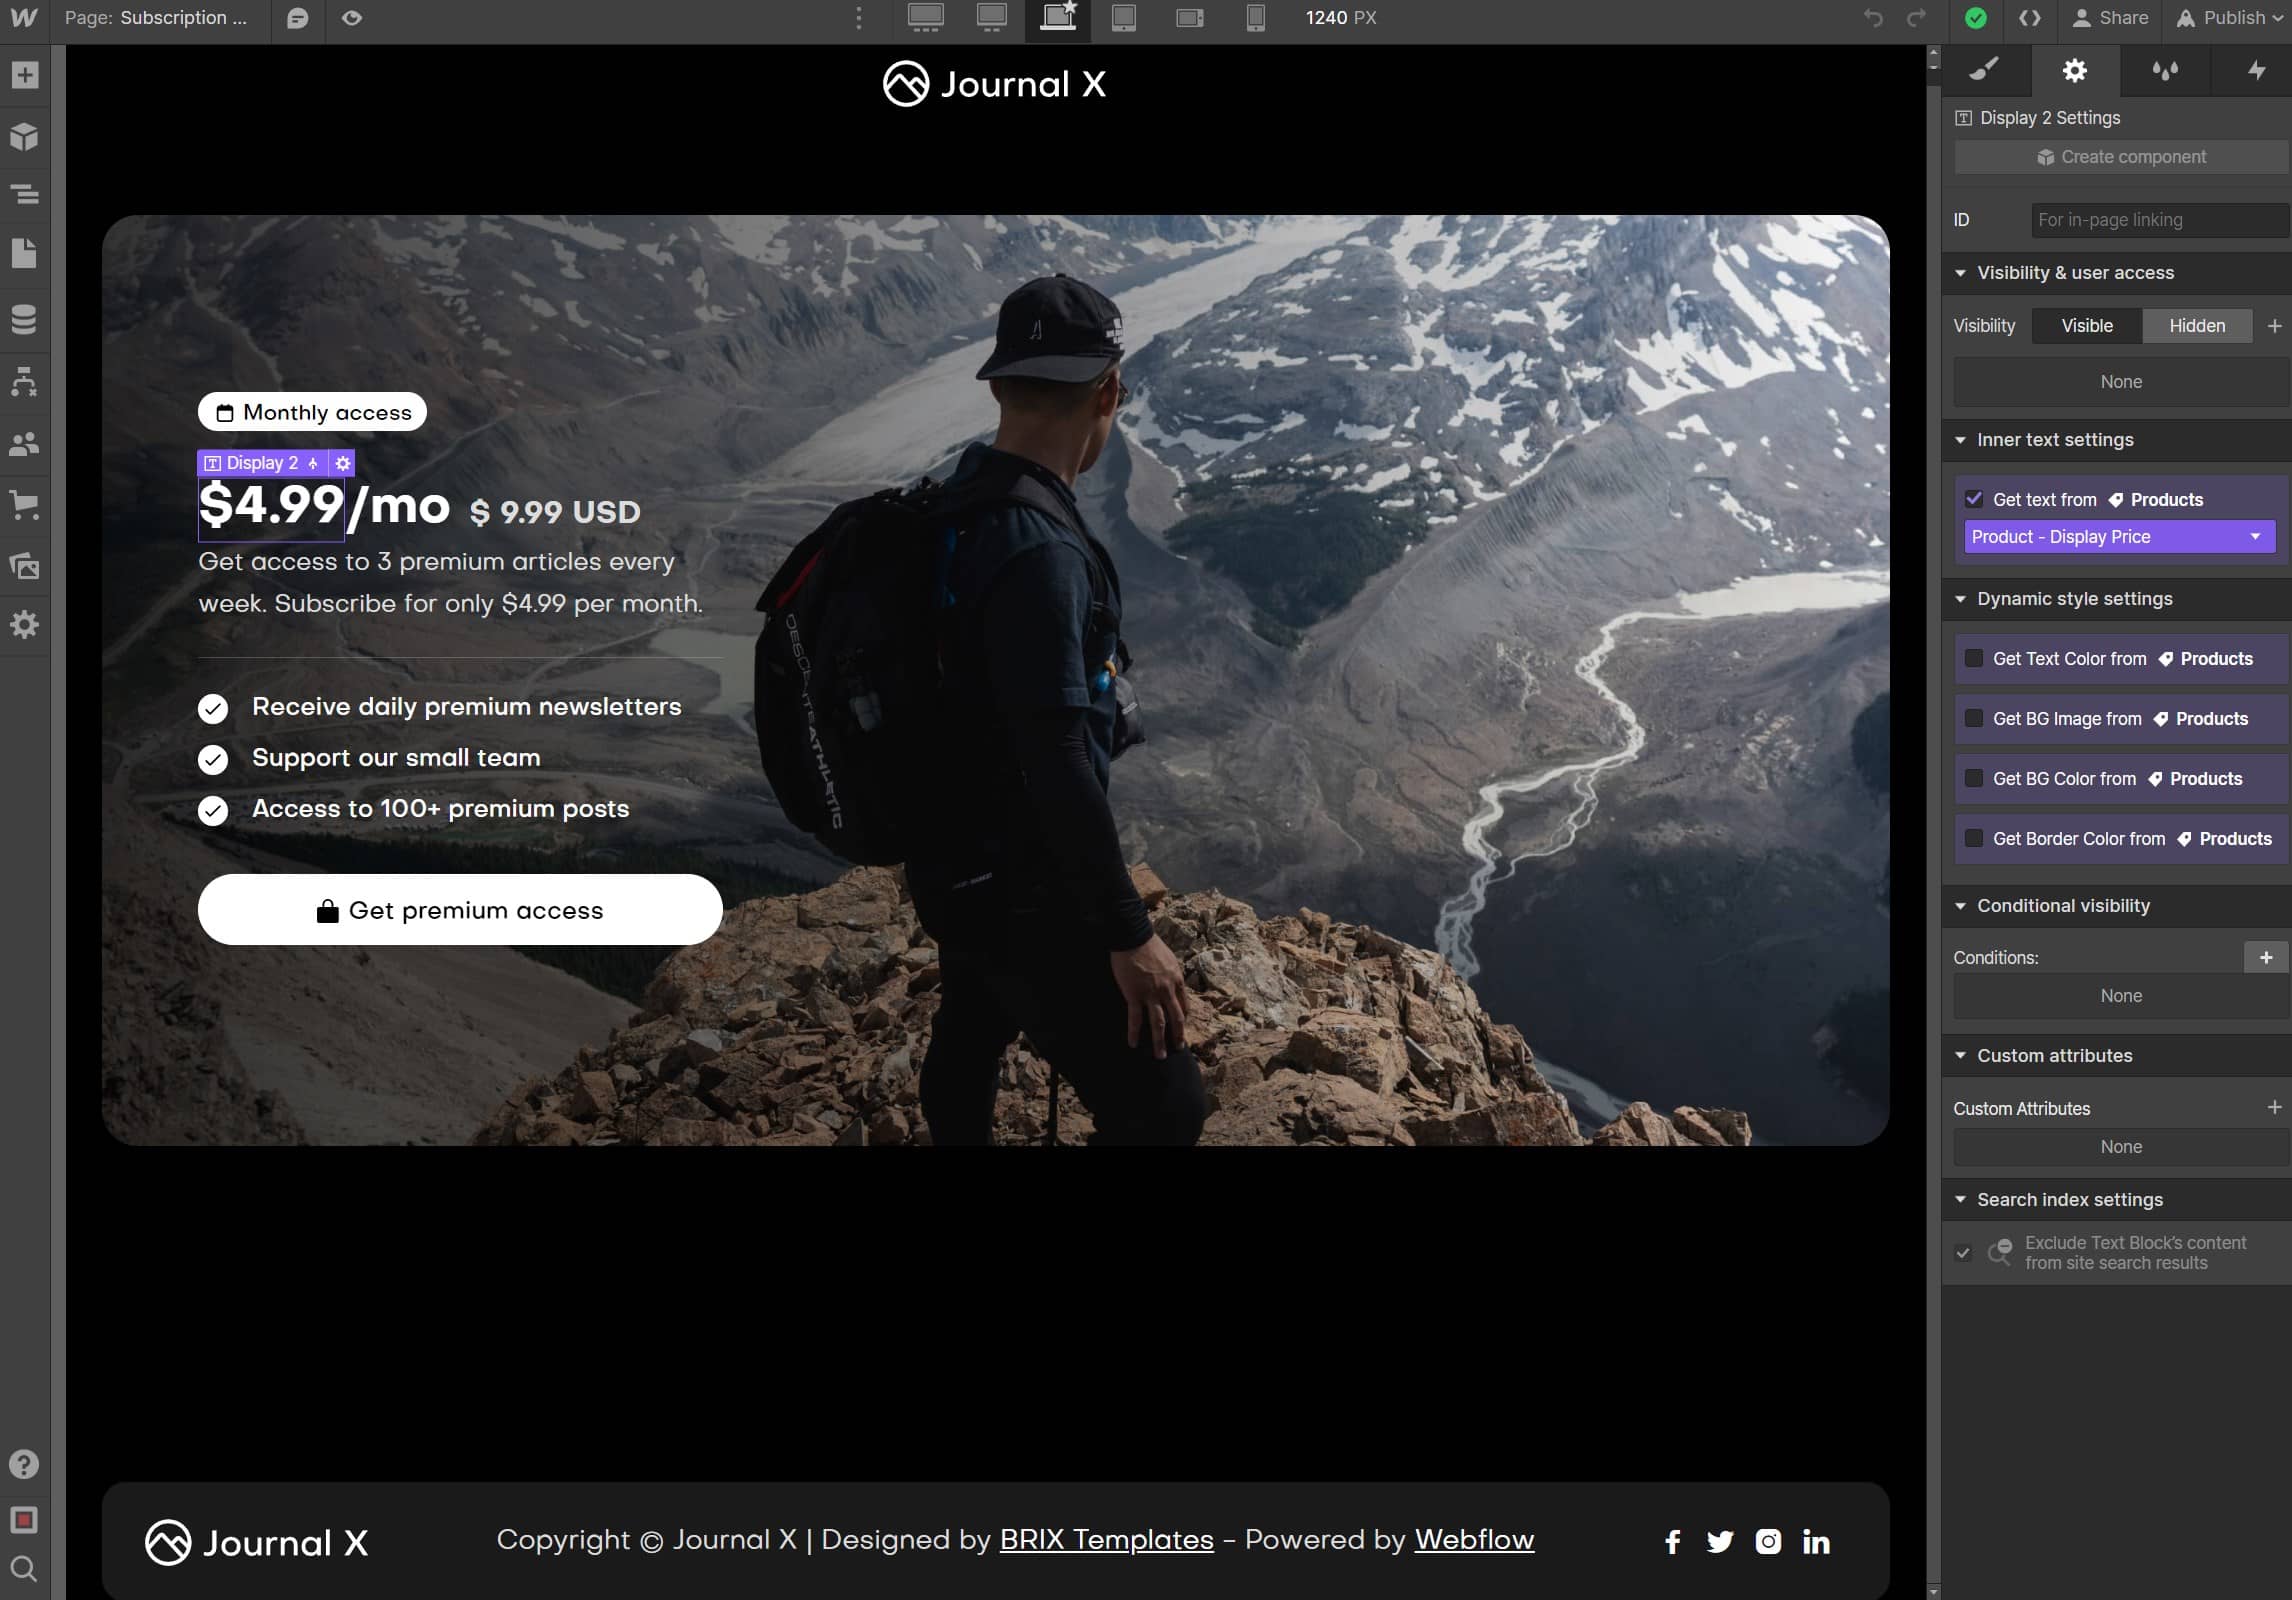The image size is (2292, 1600).
Task: Collapse the Conditional visibility section
Action: [x=1961, y=905]
